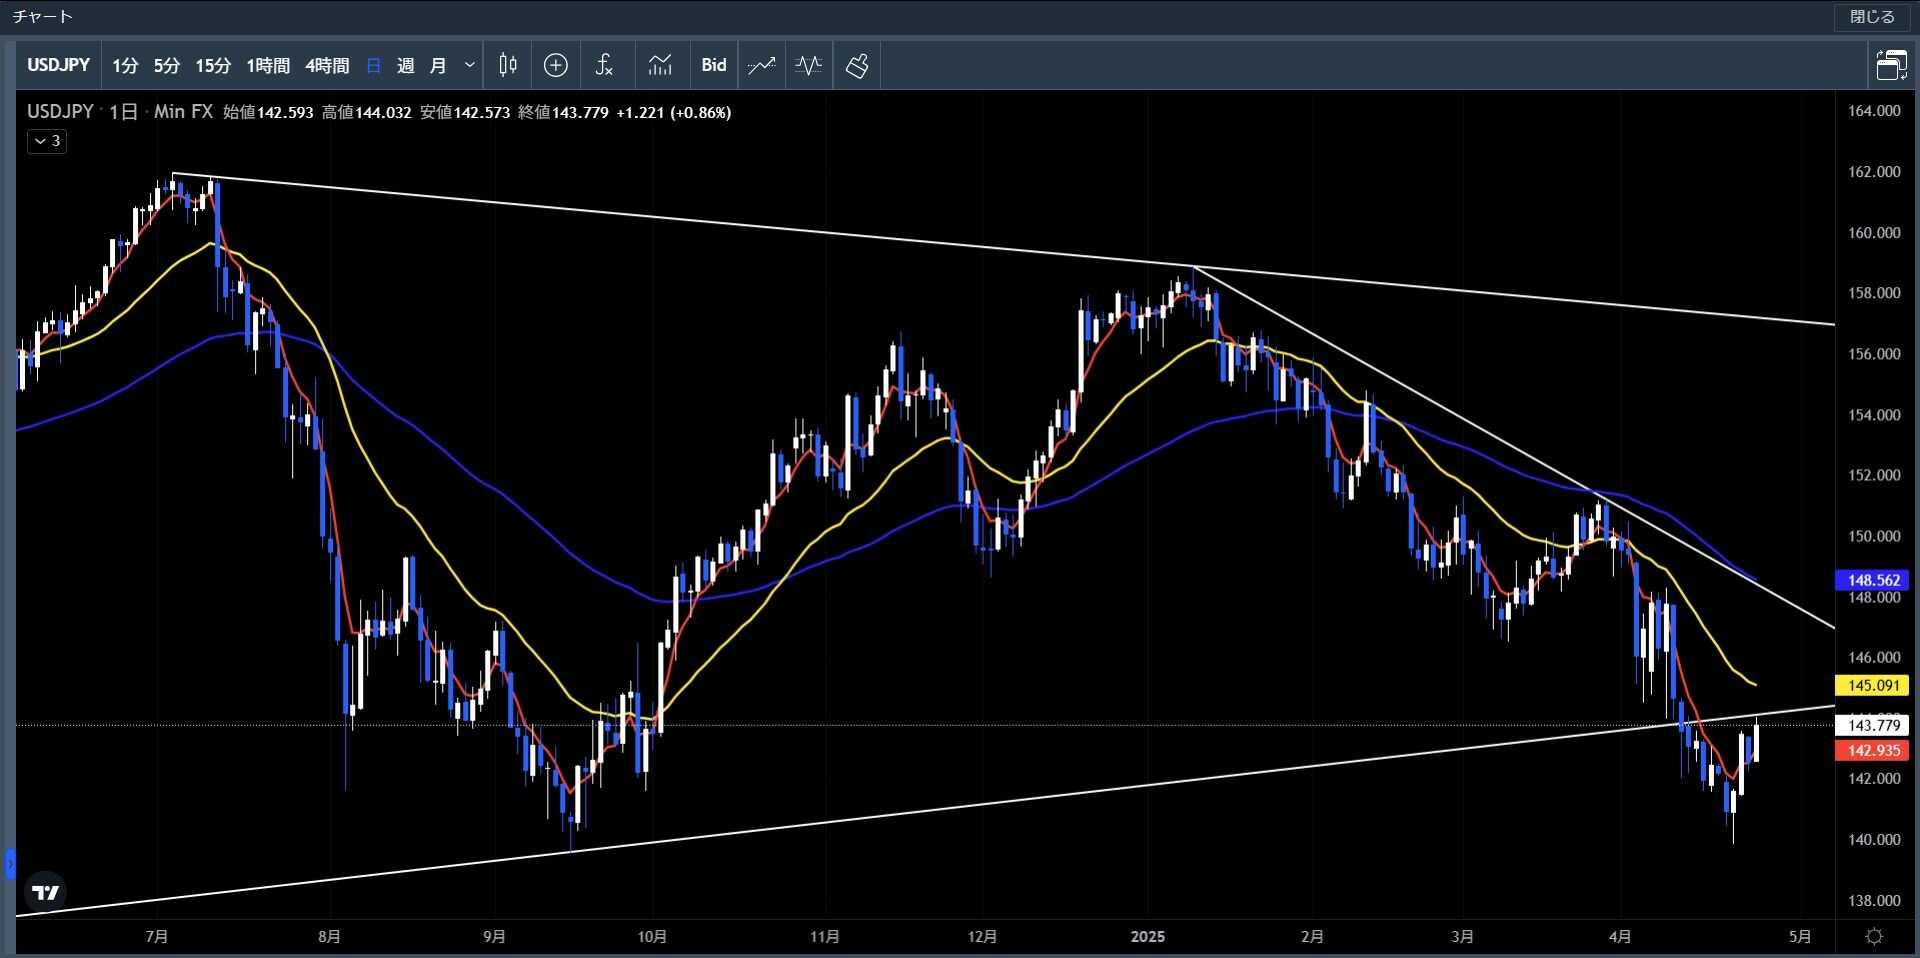
Task: Switch to the 4時間 timeframe
Action: (x=327, y=65)
